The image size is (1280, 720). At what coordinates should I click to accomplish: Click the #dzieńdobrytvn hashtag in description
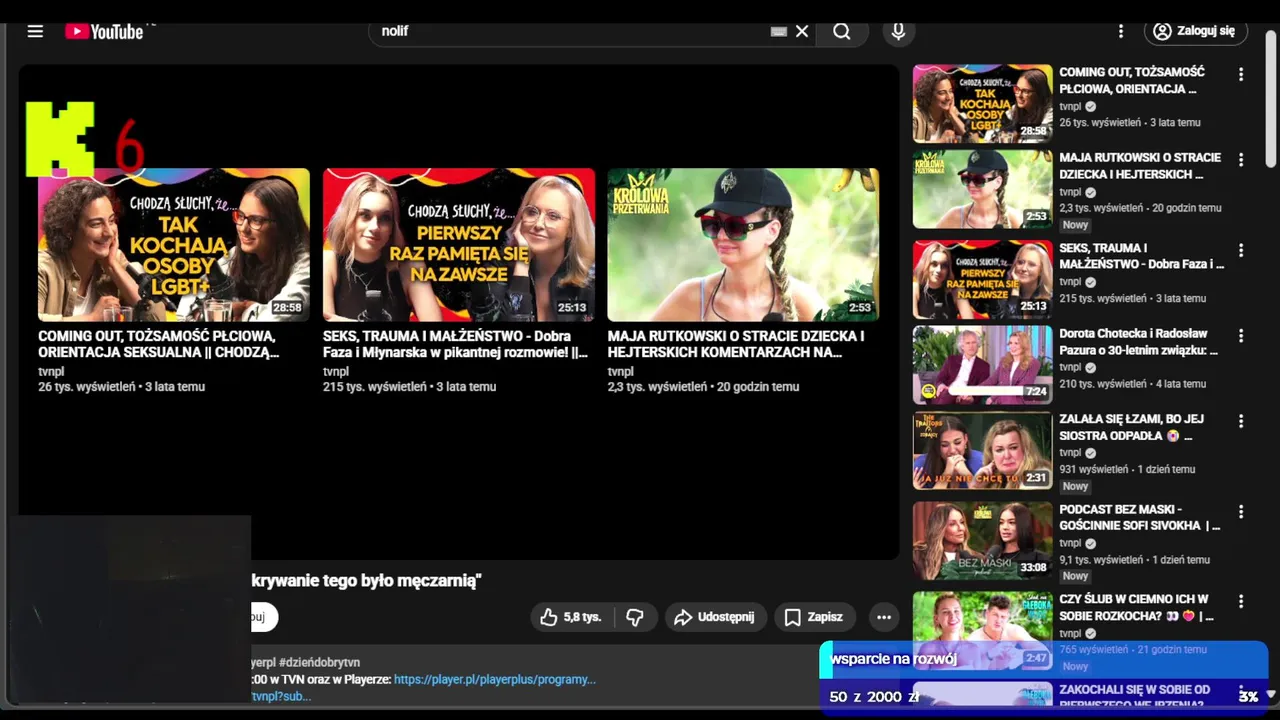coord(320,662)
